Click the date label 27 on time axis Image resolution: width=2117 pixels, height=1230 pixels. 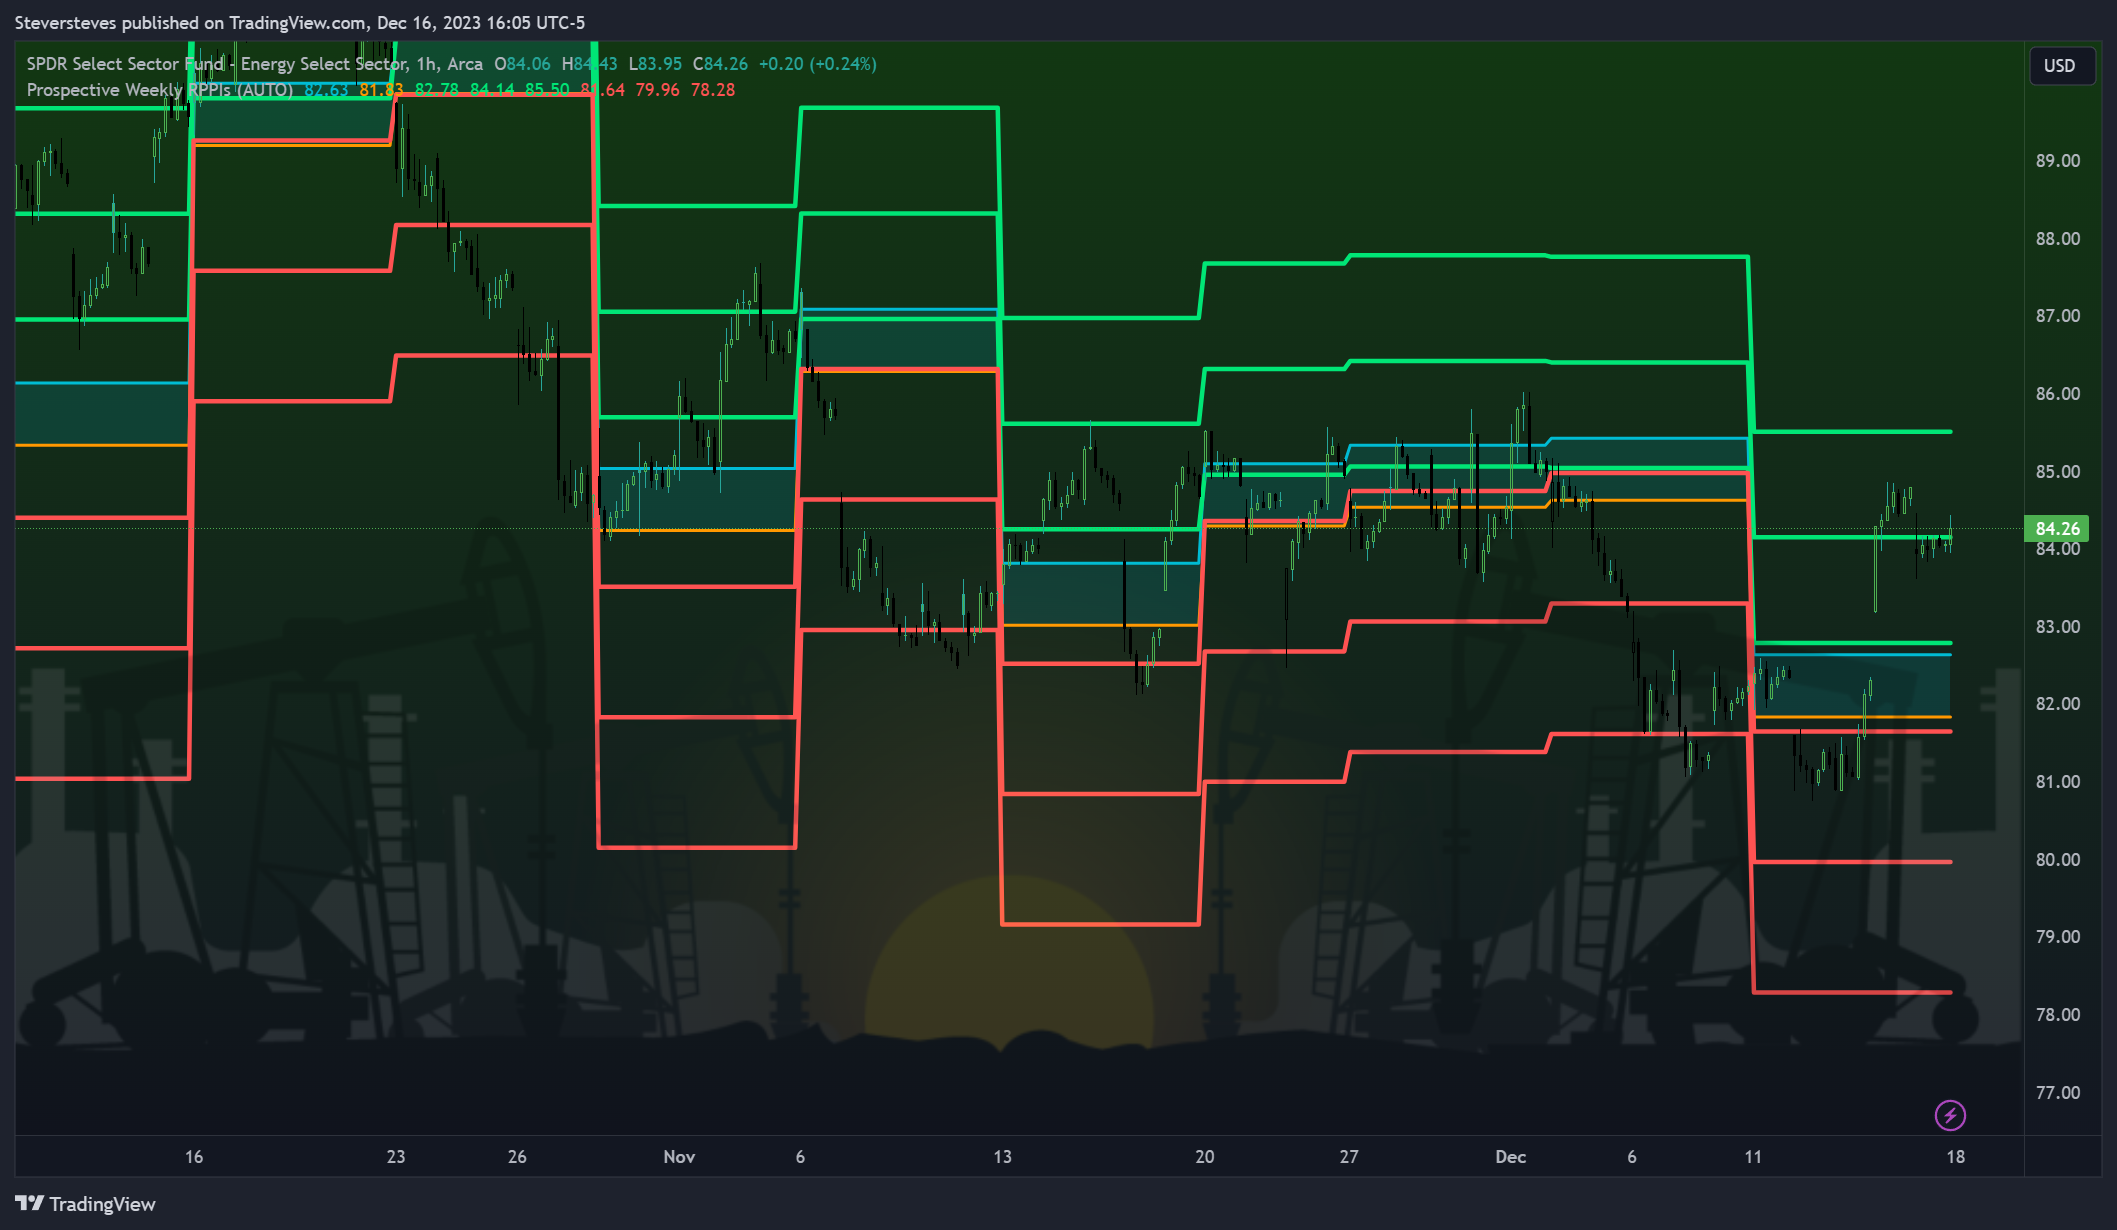[x=1349, y=1157]
